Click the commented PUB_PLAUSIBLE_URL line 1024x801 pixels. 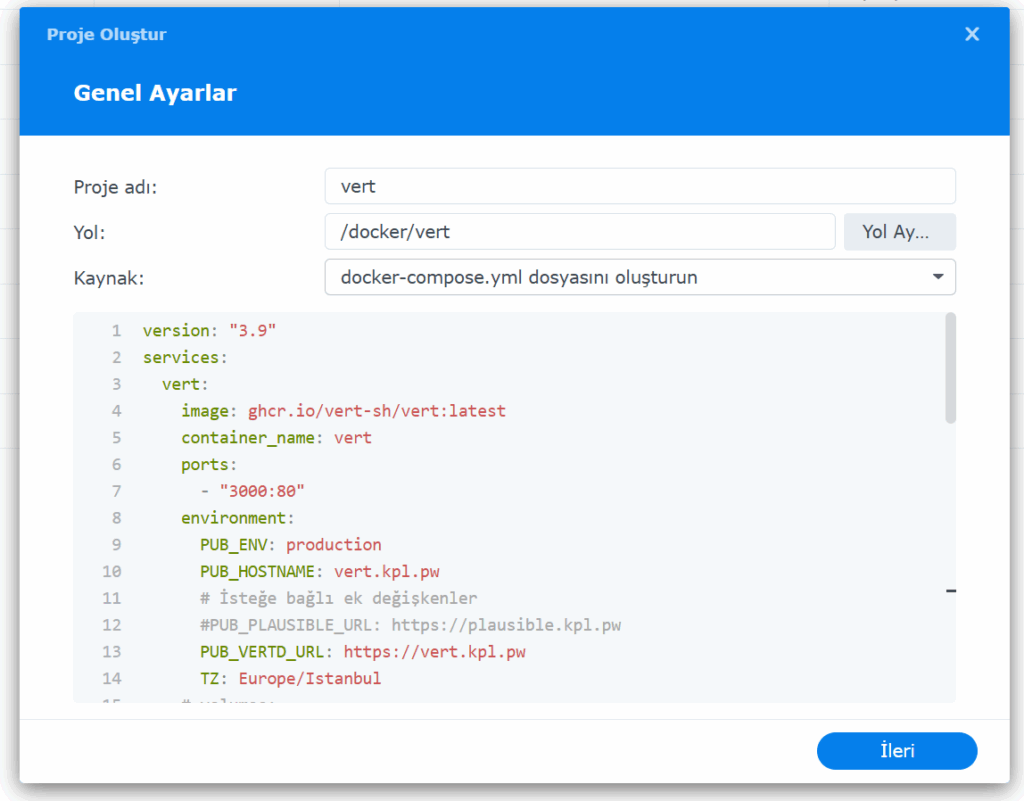click(410, 625)
